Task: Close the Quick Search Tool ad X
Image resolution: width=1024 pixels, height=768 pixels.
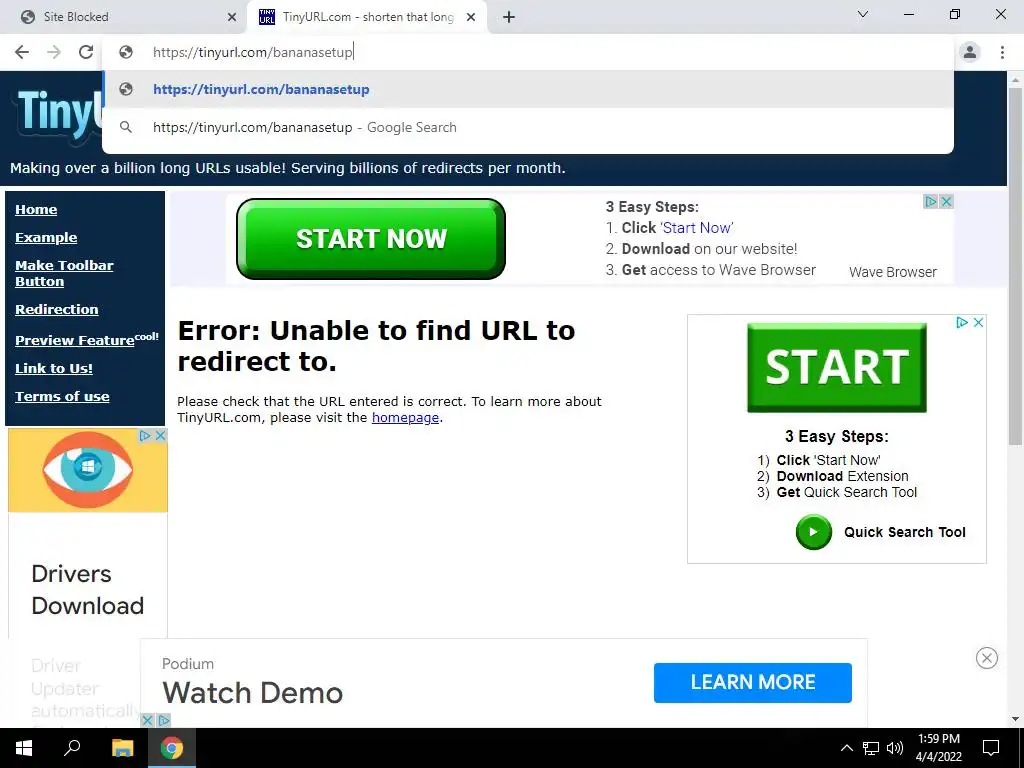Action: (x=978, y=322)
